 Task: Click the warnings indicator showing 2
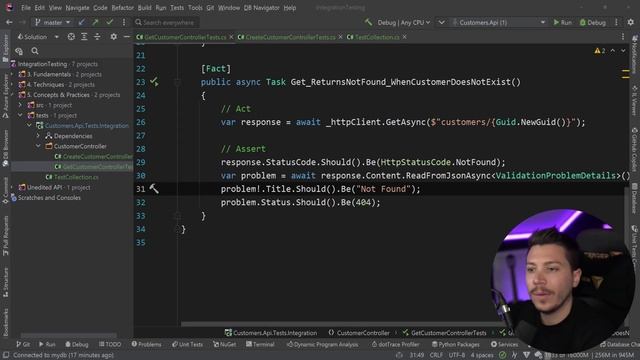[600, 51]
